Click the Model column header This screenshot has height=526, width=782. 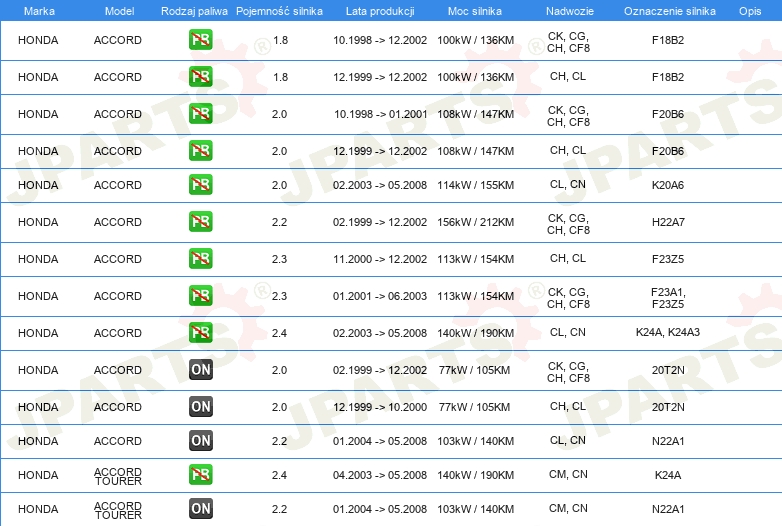click(119, 11)
